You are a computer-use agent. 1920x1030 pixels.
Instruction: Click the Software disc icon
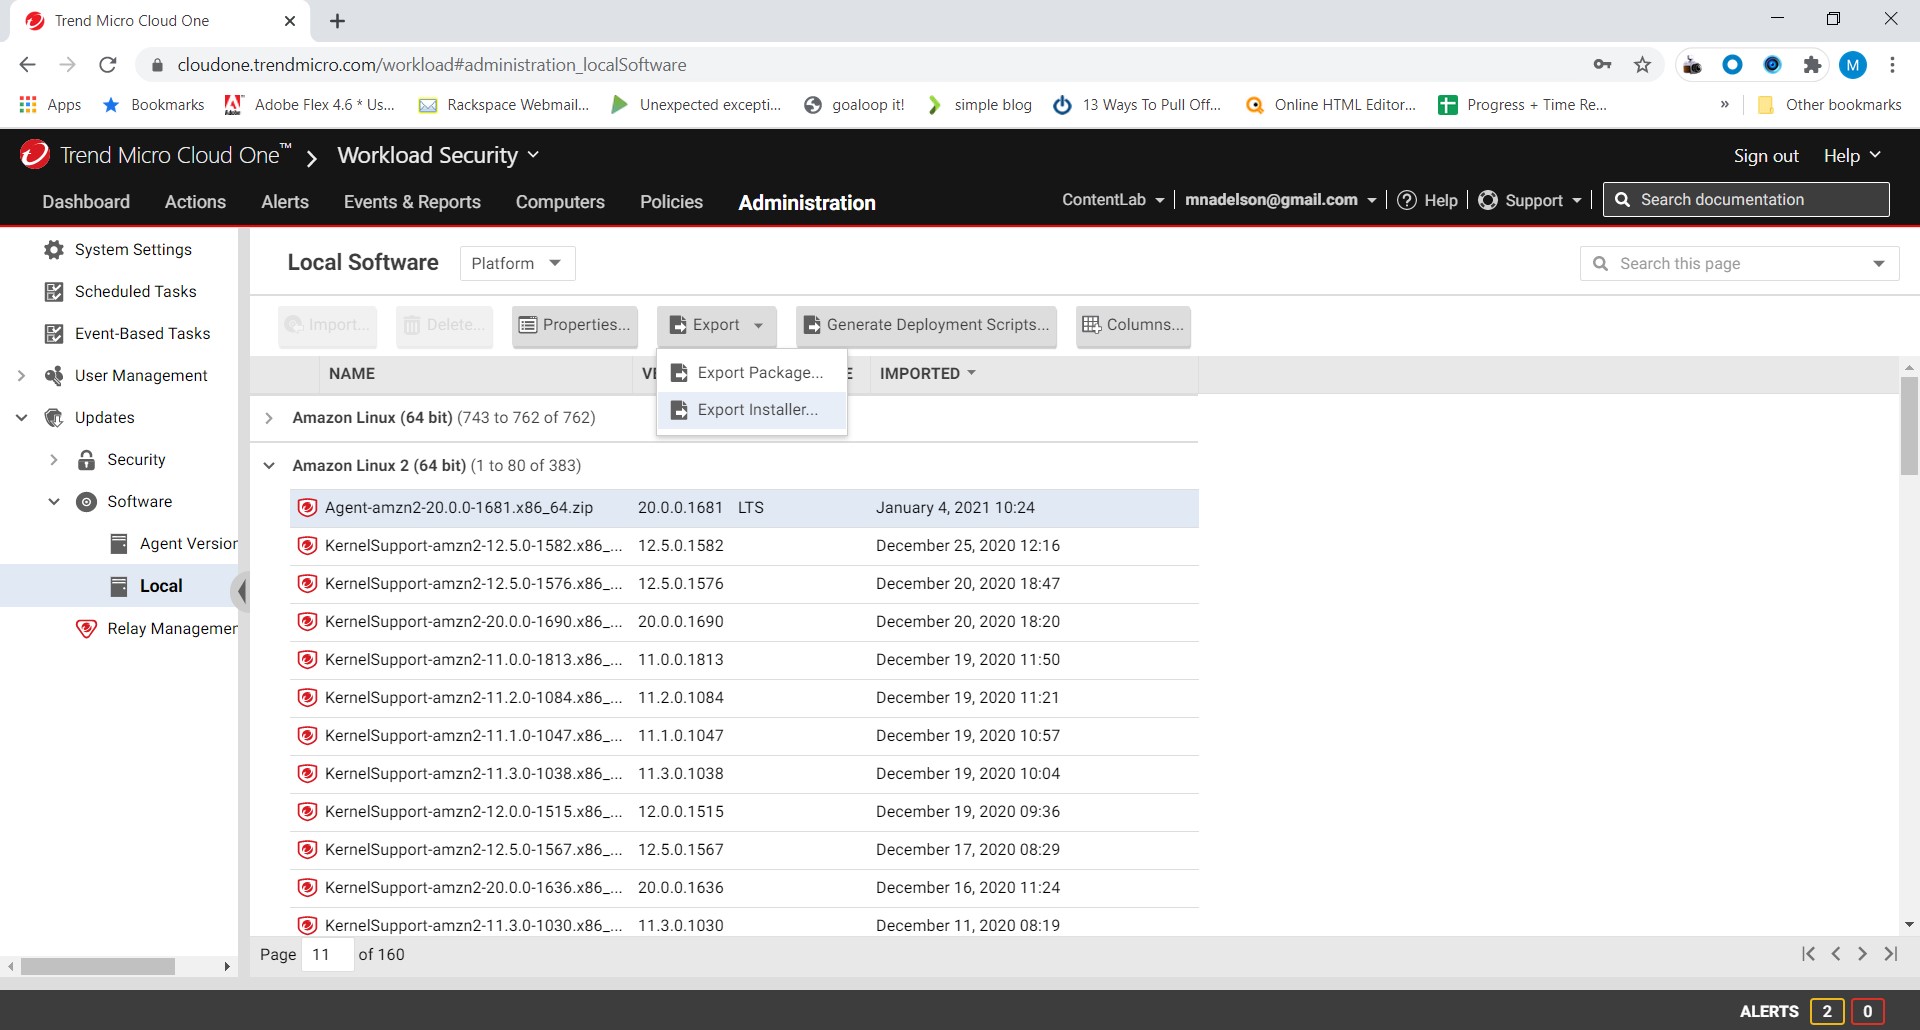87,502
